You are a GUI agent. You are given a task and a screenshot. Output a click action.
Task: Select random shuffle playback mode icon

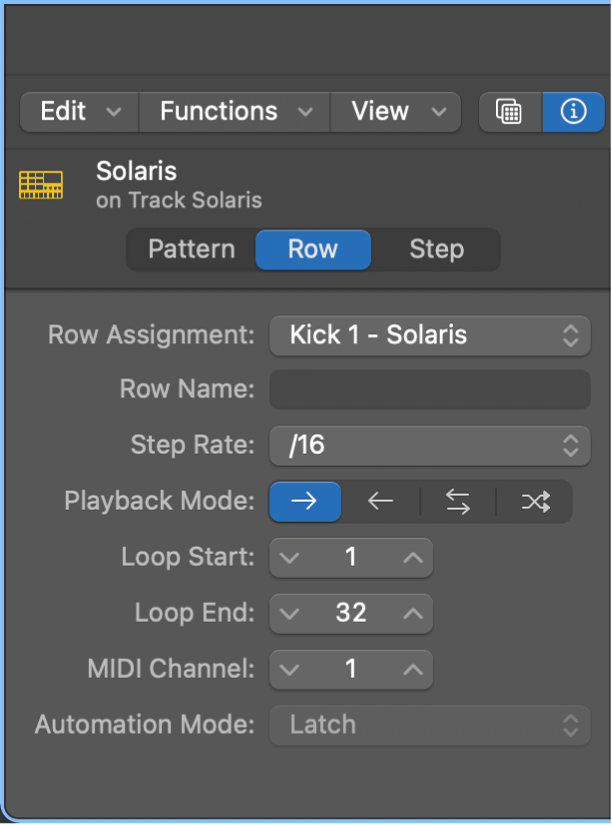pos(535,501)
